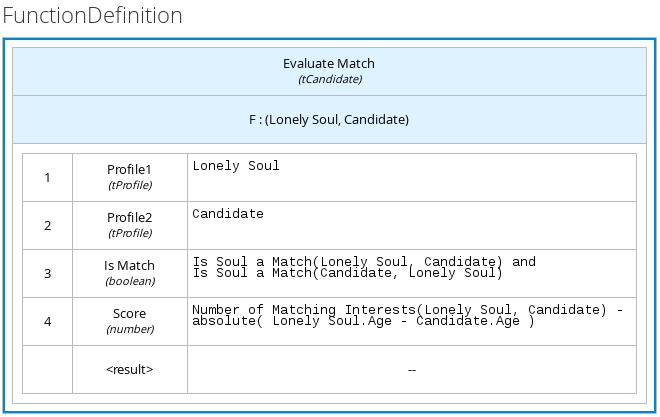Edit the (Lonely Soul, Candidate) parameters
The width and height of the screenshot is (660, 417).
coord(337,119)
